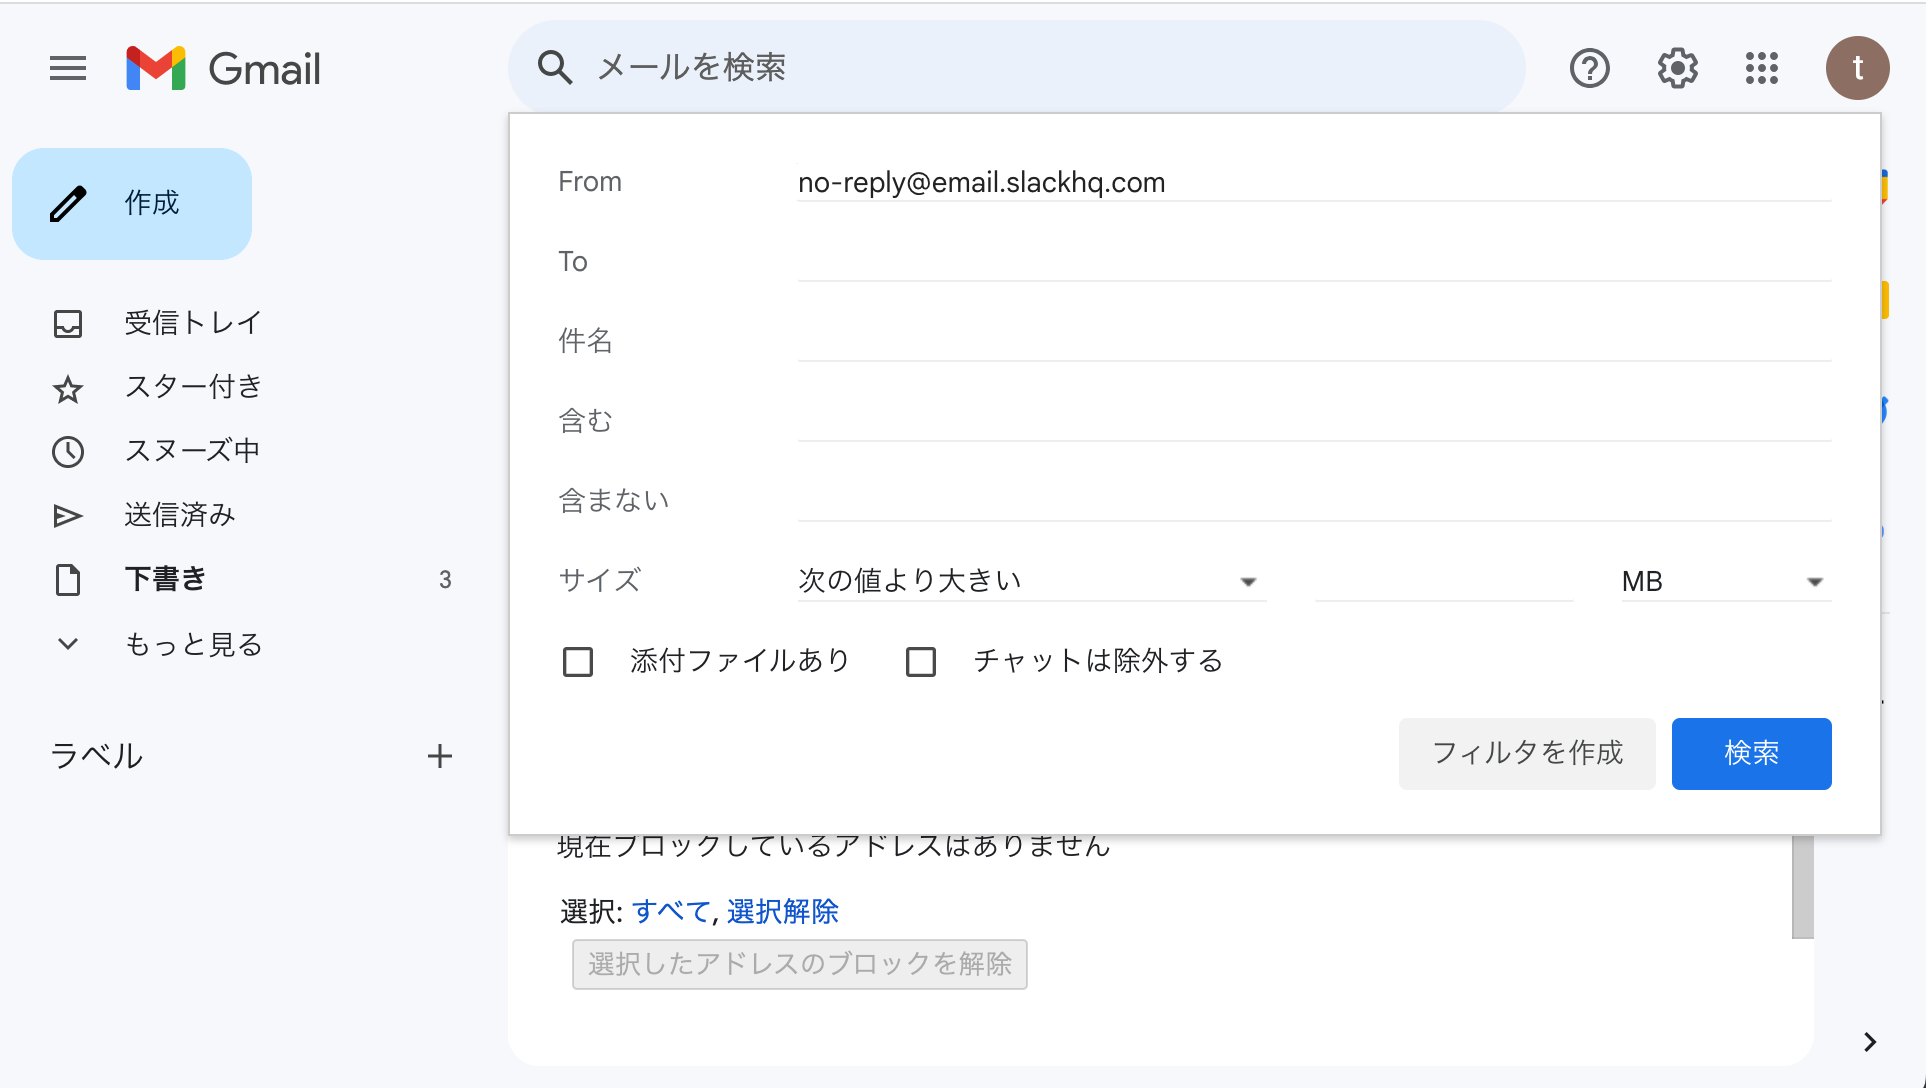Image resolution: width=1926 pixels, height=1088 pixels.
Task: Click the From field with slackhq address
Action: pos(1314,182)
